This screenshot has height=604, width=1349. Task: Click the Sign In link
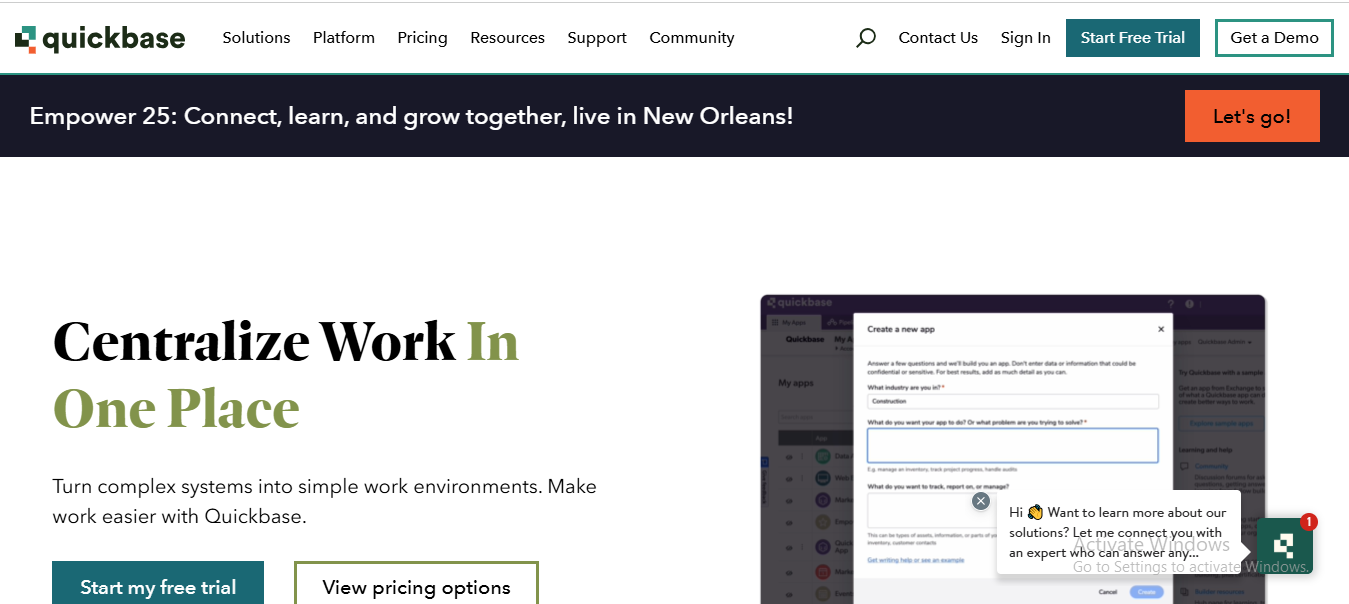coord(1025,38)
